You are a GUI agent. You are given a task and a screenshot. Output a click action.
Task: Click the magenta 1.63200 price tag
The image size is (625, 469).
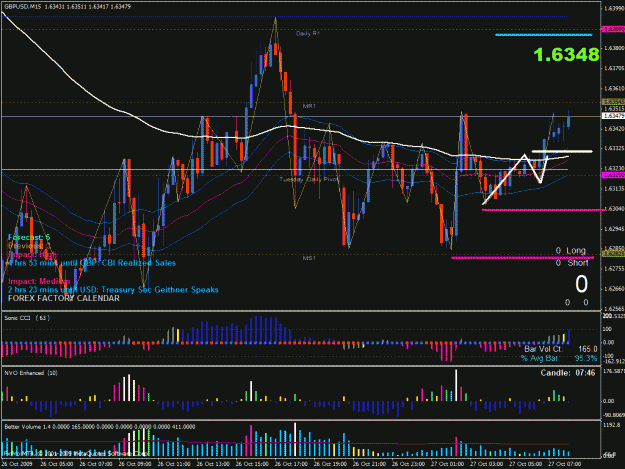click(x=613, y=175)
